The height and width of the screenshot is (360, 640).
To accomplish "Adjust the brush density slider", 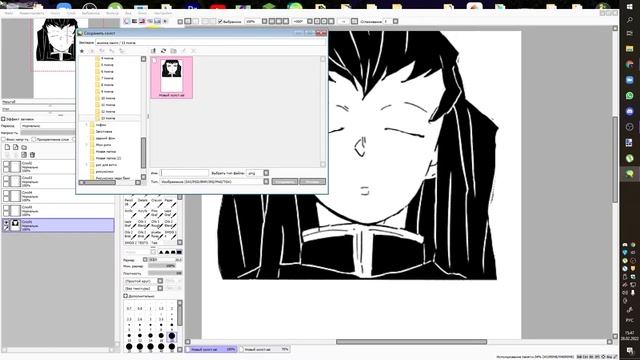I will [x=165, y=273].
